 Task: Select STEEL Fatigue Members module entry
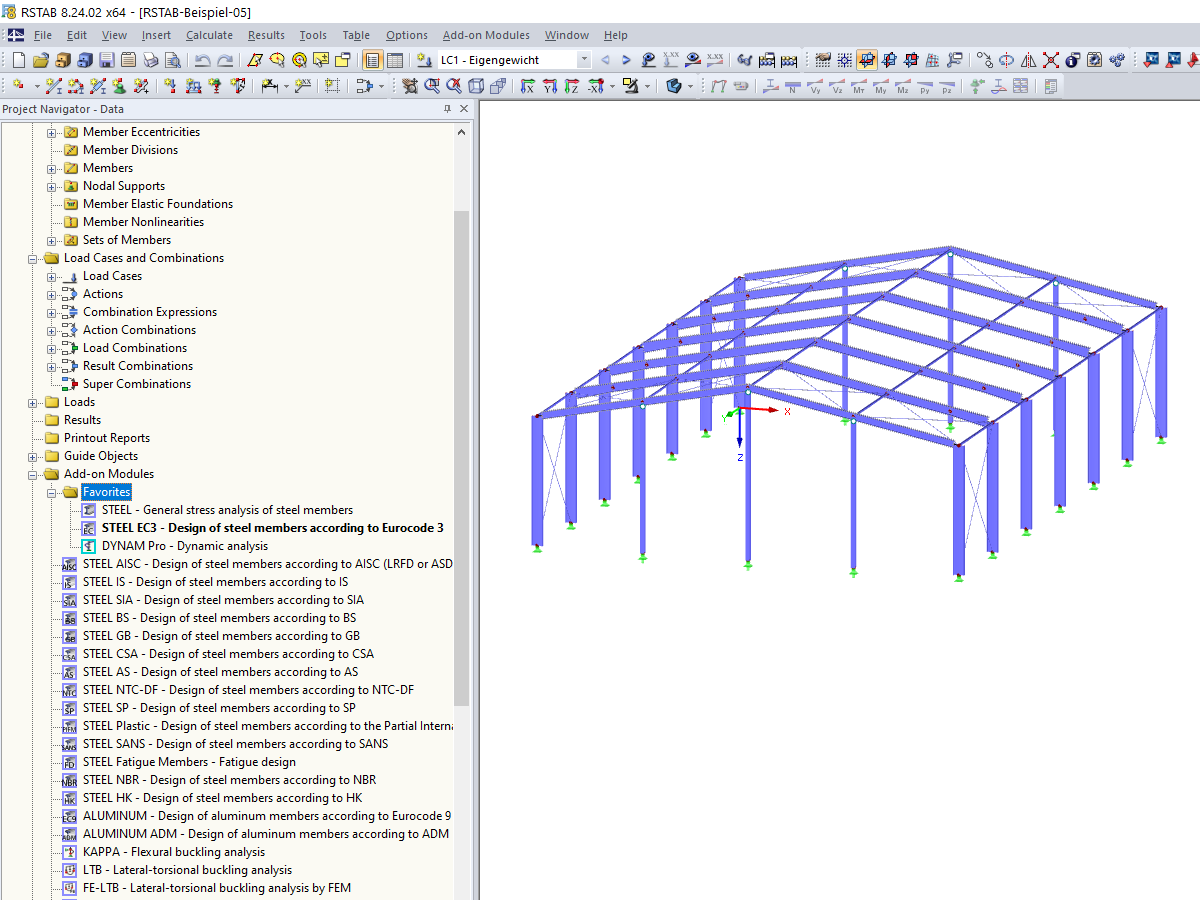(189, 762)
